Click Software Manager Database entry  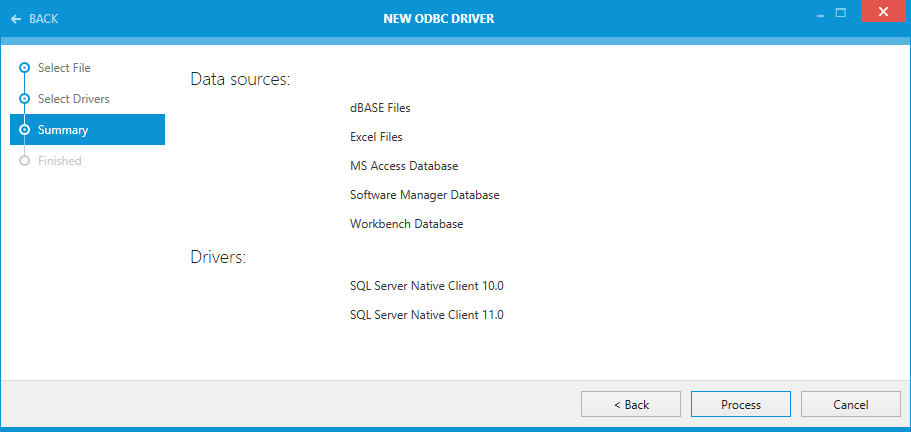pyautogui.click(x=424, y=195)
